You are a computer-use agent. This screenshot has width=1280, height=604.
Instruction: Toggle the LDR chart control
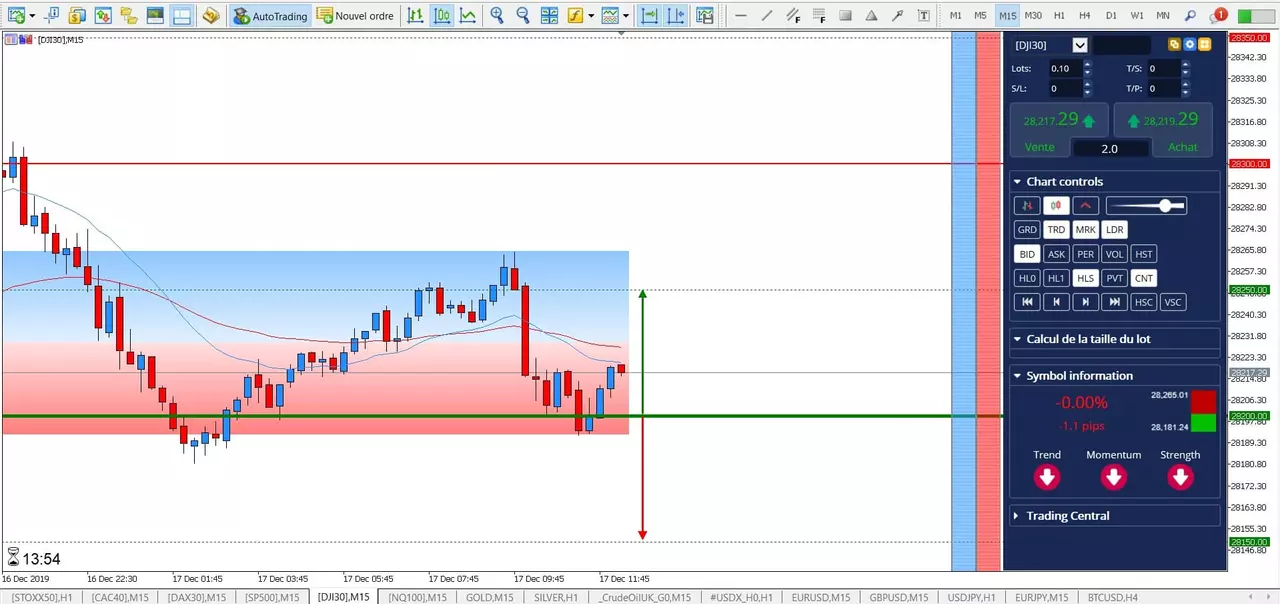click(x=1115, y=230)
